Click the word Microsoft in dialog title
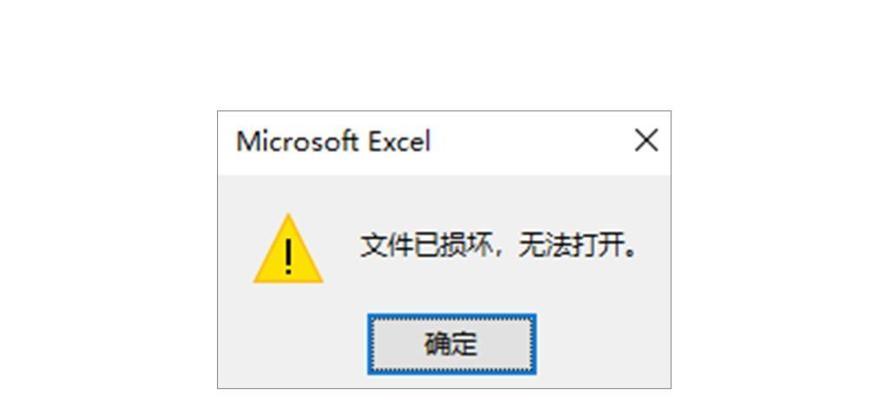 (298, 141)
